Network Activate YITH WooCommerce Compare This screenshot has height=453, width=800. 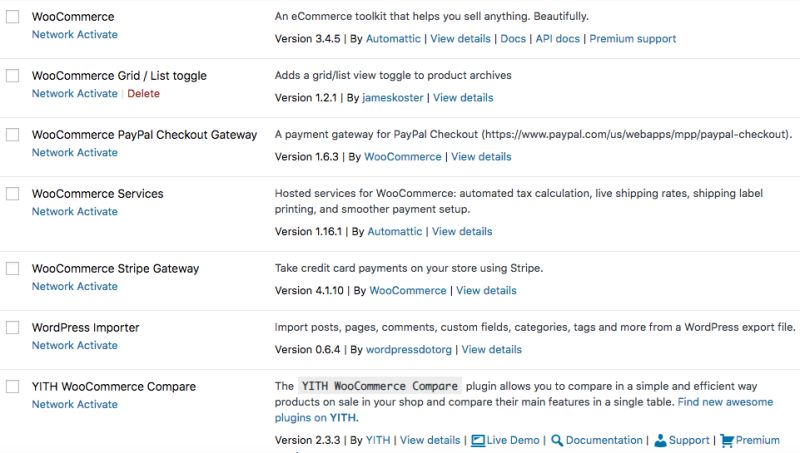pyautogui.click(x=74, y=404)
